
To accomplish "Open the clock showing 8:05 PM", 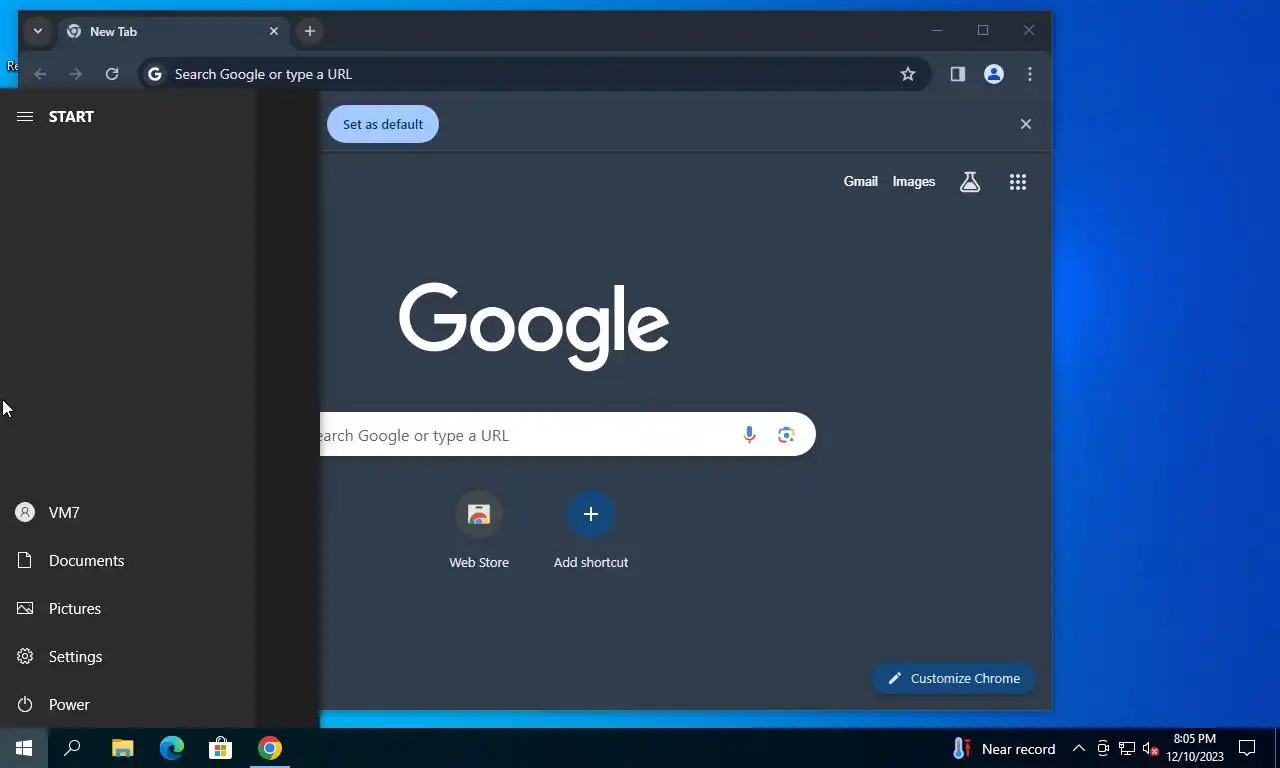I will [x=1195, y=748].
